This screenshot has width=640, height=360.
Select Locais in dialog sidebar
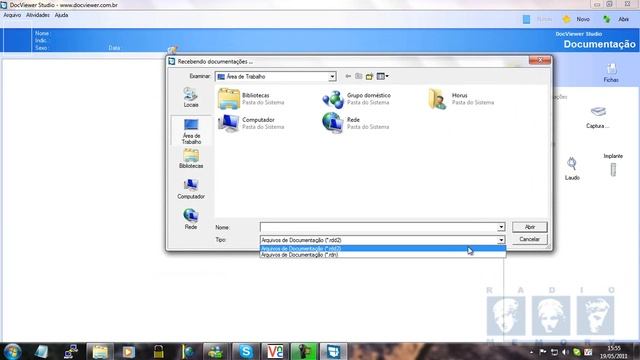191,98
